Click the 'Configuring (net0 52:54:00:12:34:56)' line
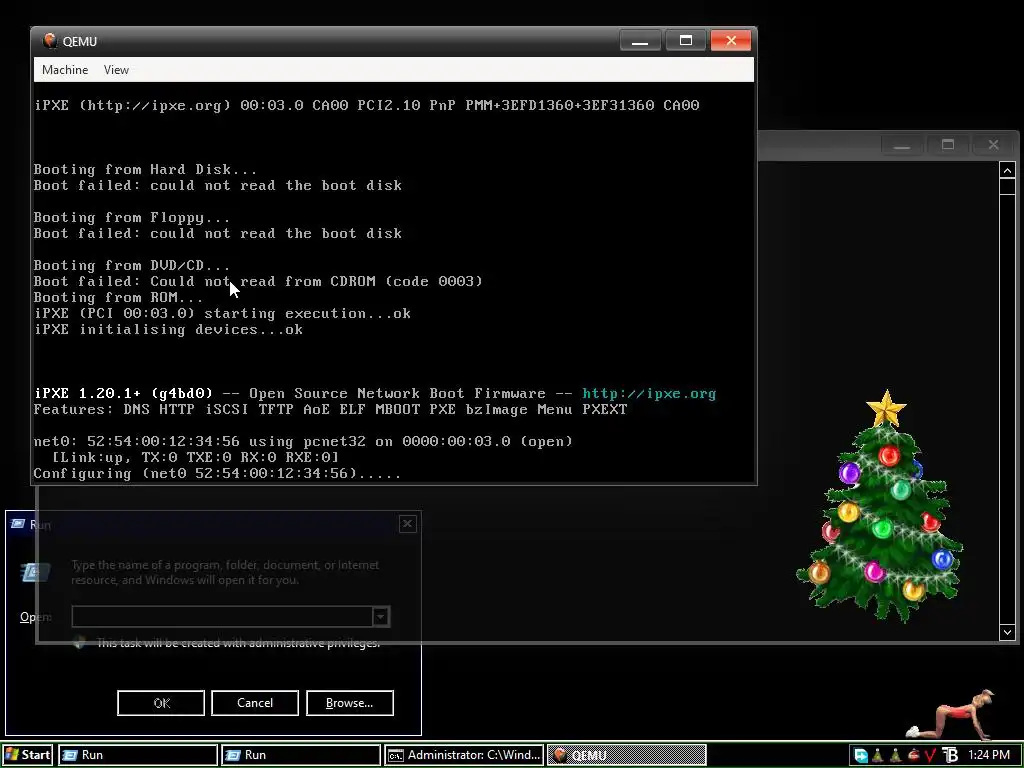 pyautogui.click(x=217, y=473)
